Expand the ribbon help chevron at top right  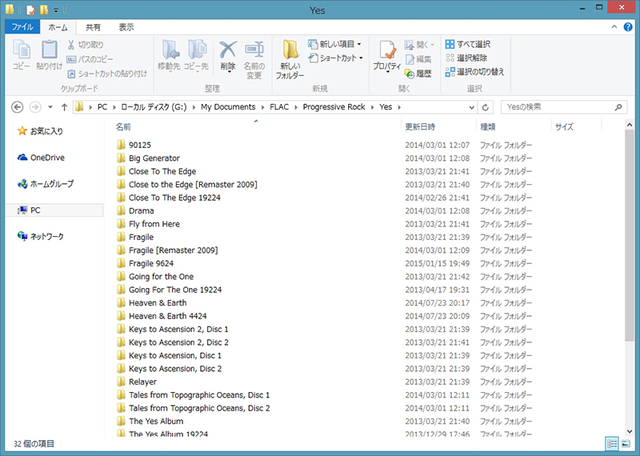616,28
